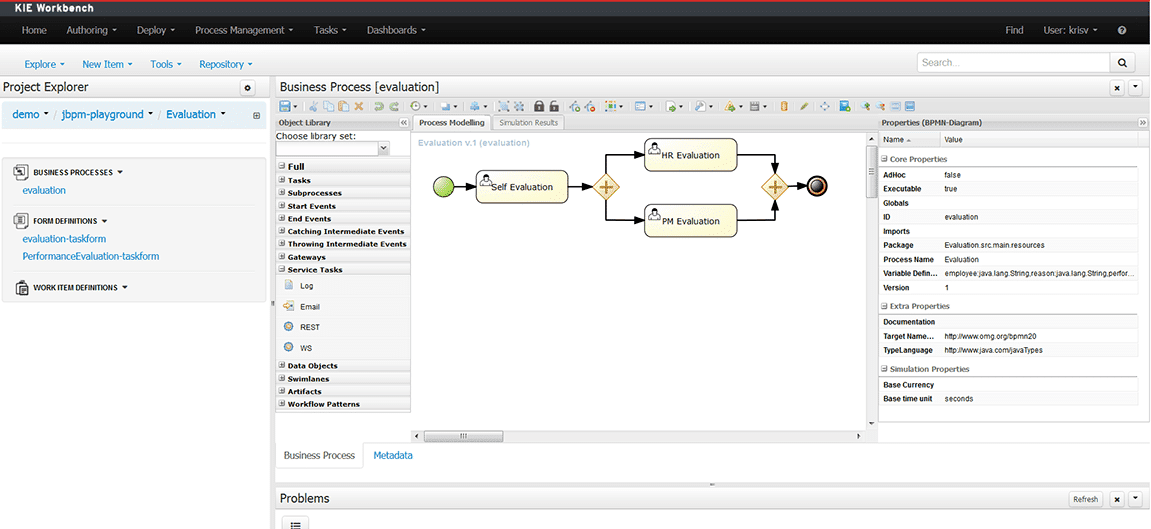Click the group selection icon
The width and height of the screenshot is (1151, 529).
tap(504, 106)
